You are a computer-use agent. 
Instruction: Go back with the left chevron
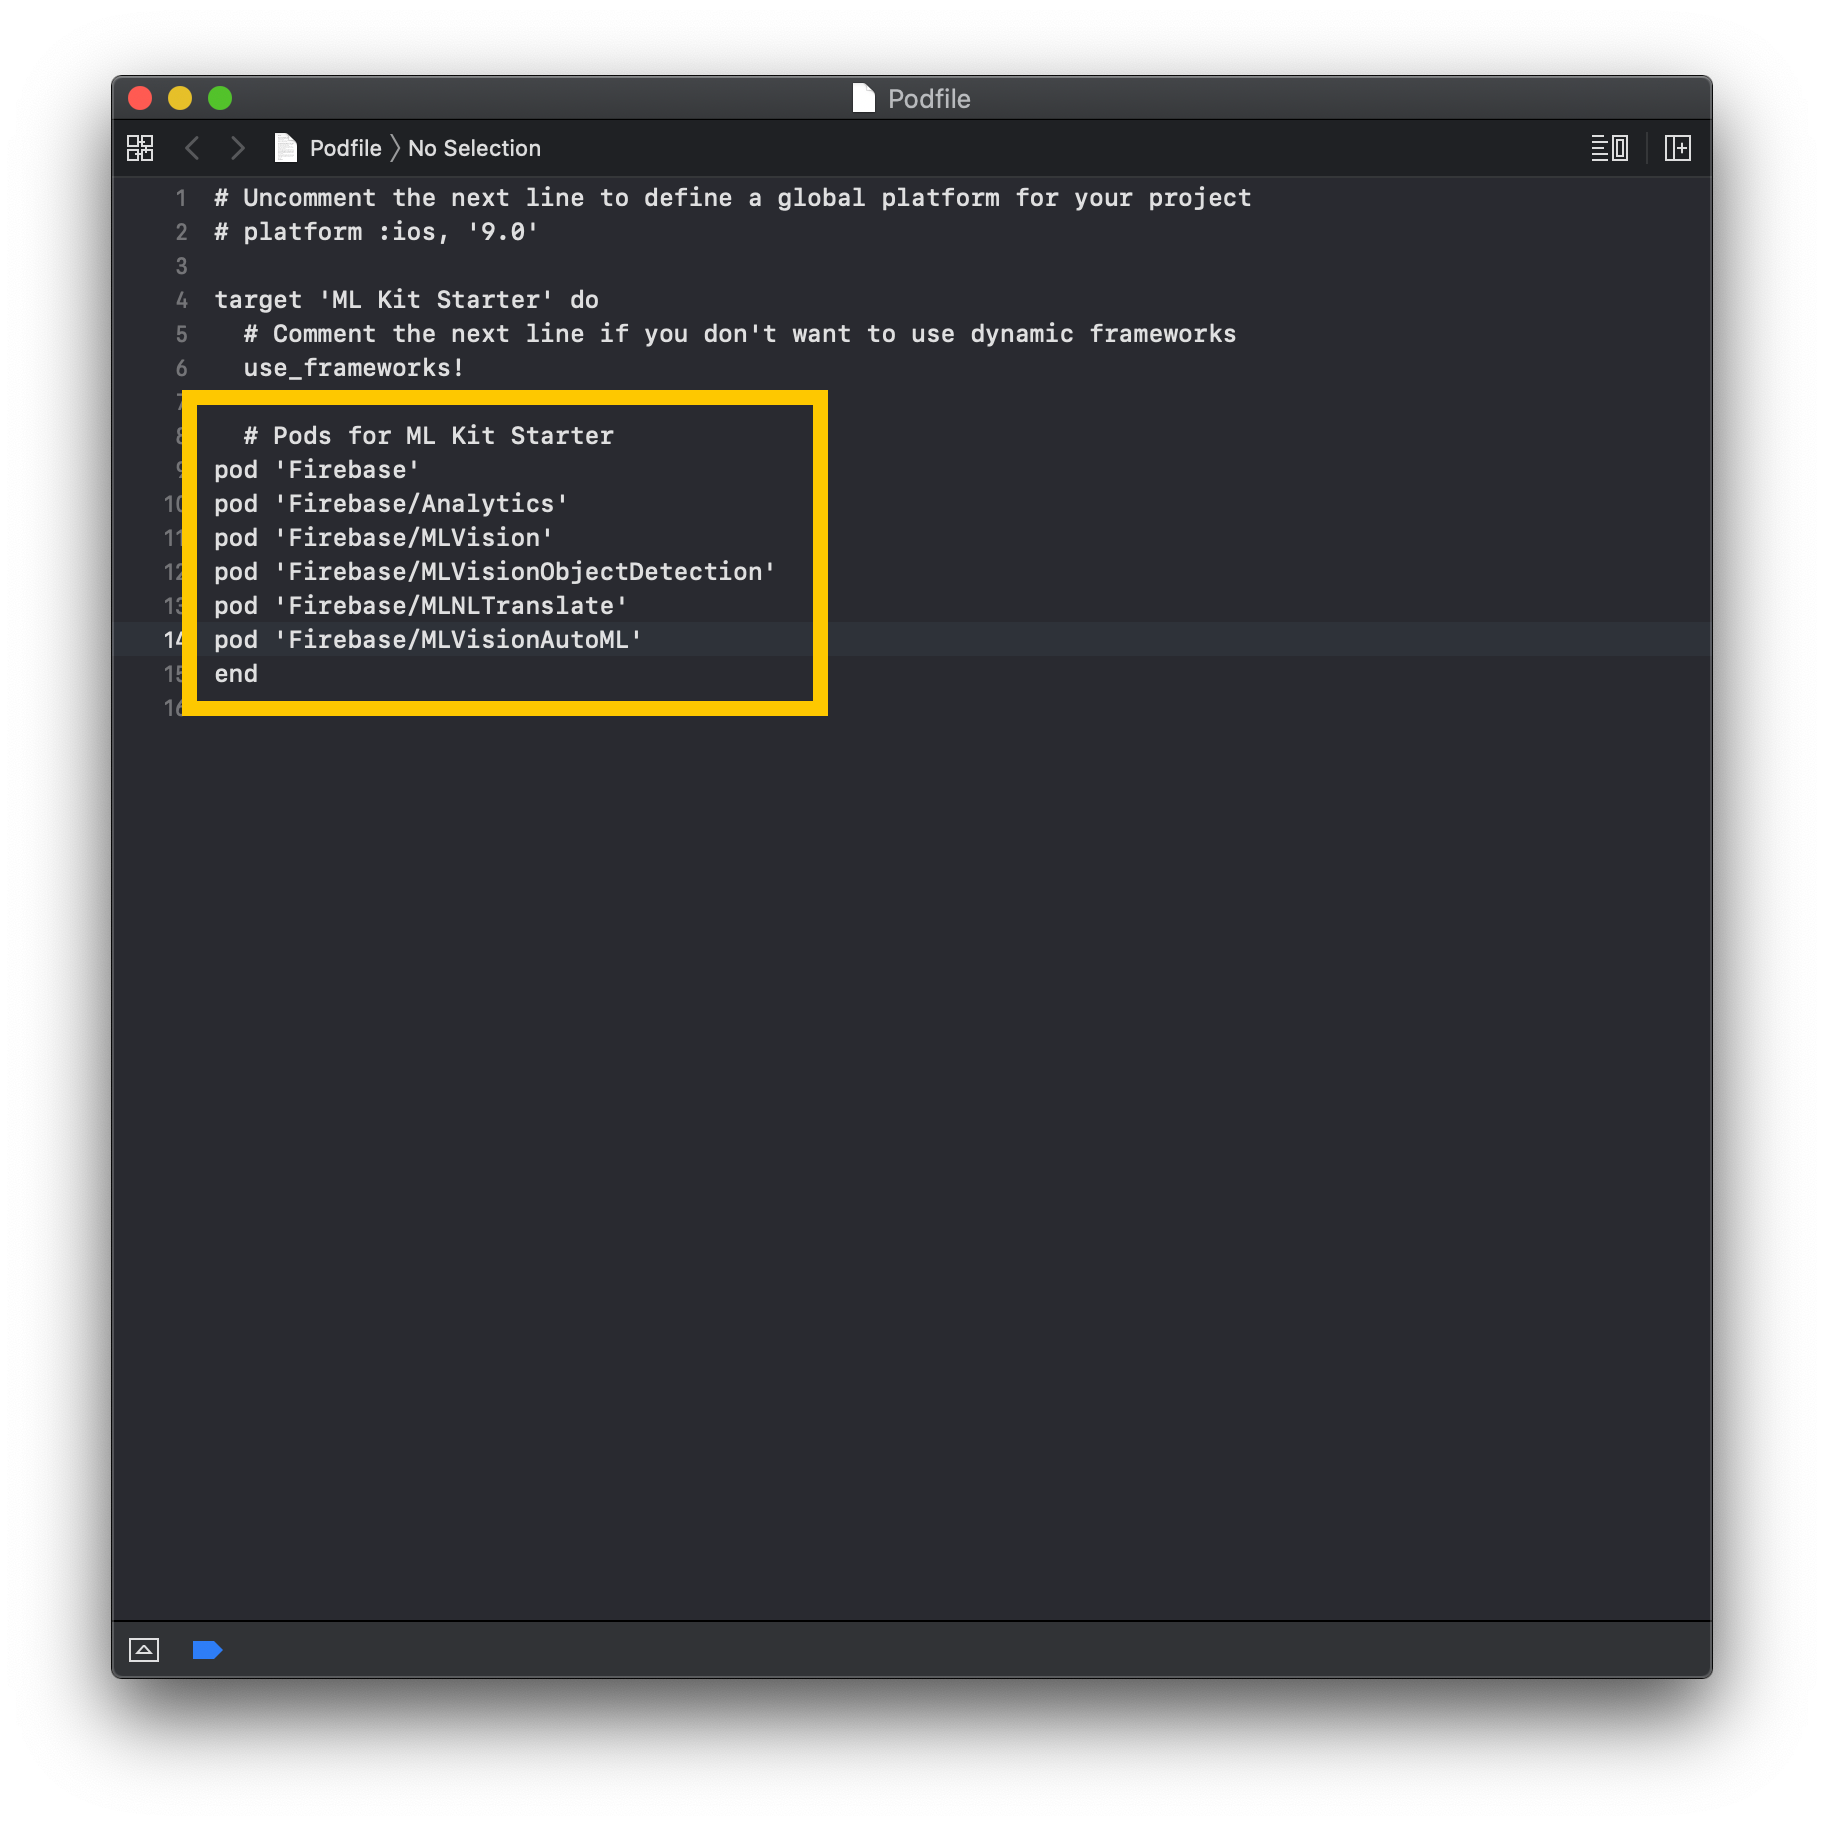click(192, 148)
